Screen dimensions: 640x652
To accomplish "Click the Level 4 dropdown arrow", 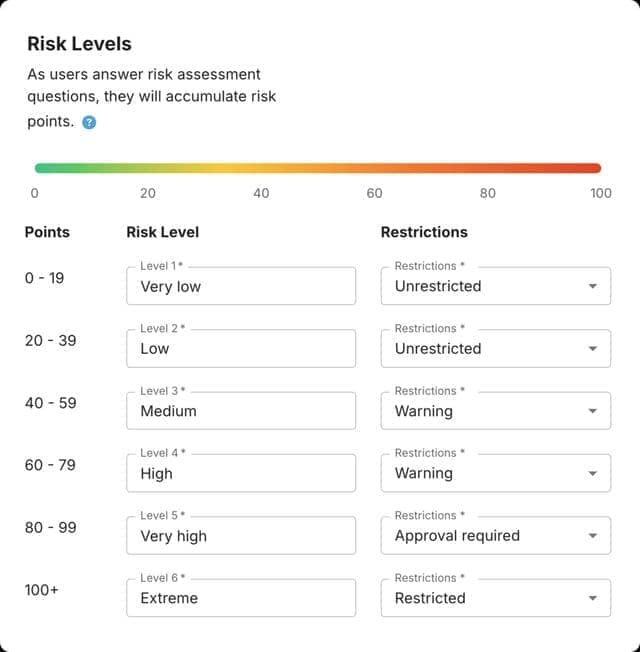I will pos(593,474).
